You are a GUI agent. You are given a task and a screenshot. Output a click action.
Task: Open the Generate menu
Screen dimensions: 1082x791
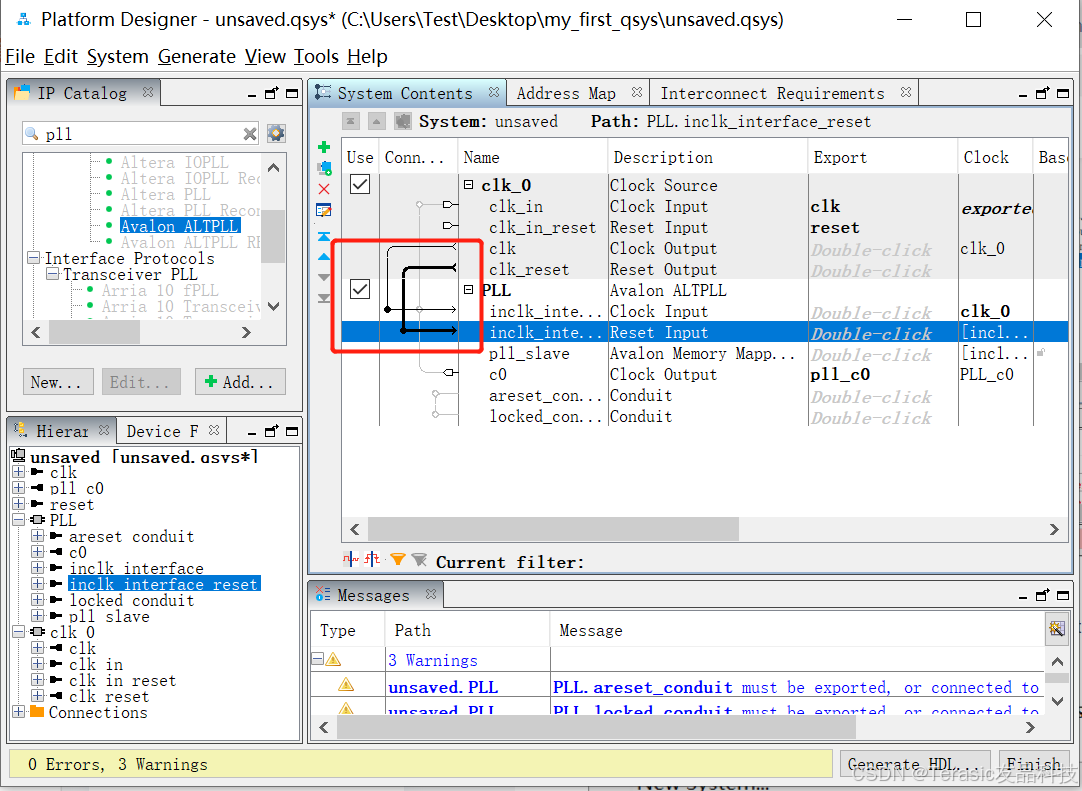coord(197,57)
